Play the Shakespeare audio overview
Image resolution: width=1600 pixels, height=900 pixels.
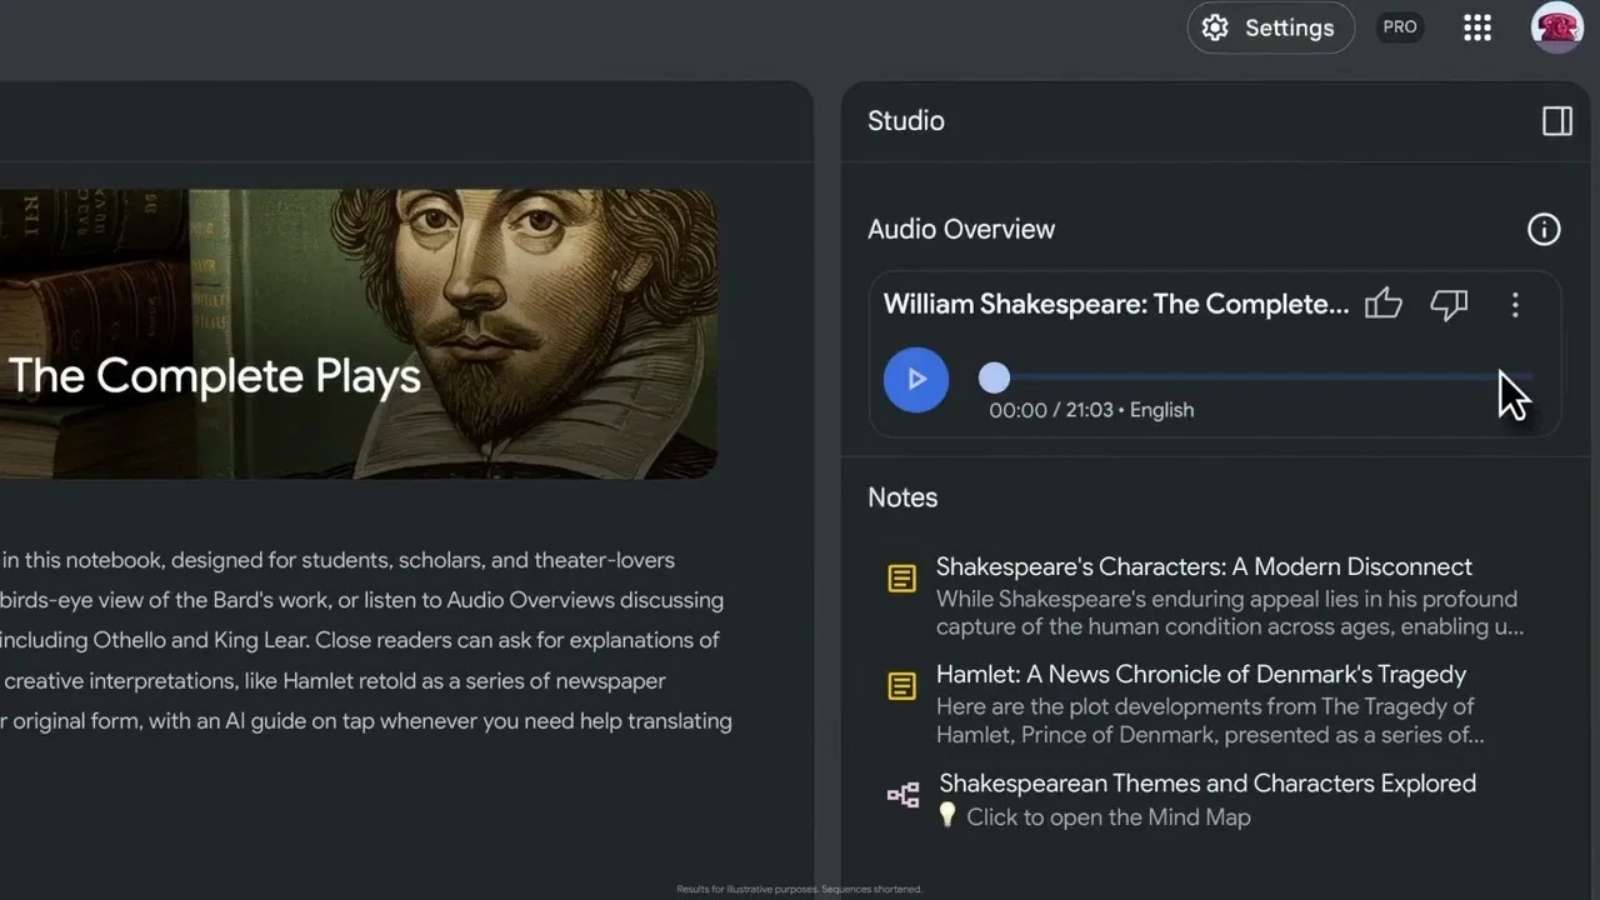(915, 380)
